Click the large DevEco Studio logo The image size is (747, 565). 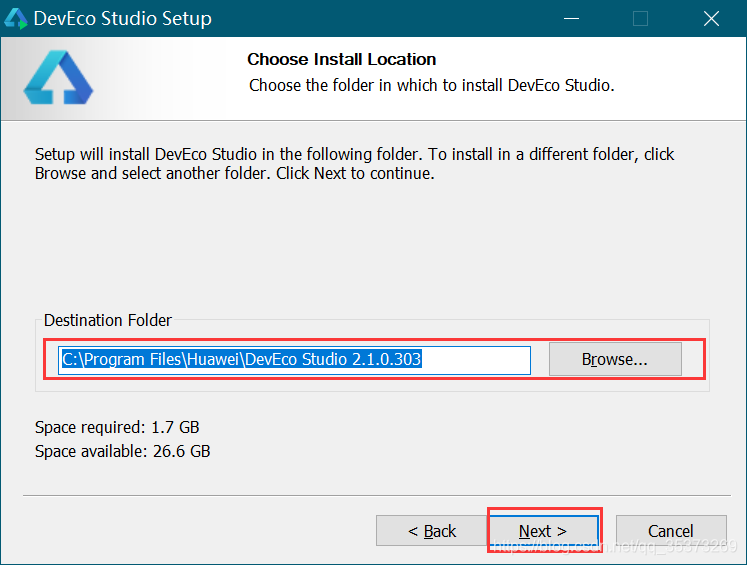(58, 78)
